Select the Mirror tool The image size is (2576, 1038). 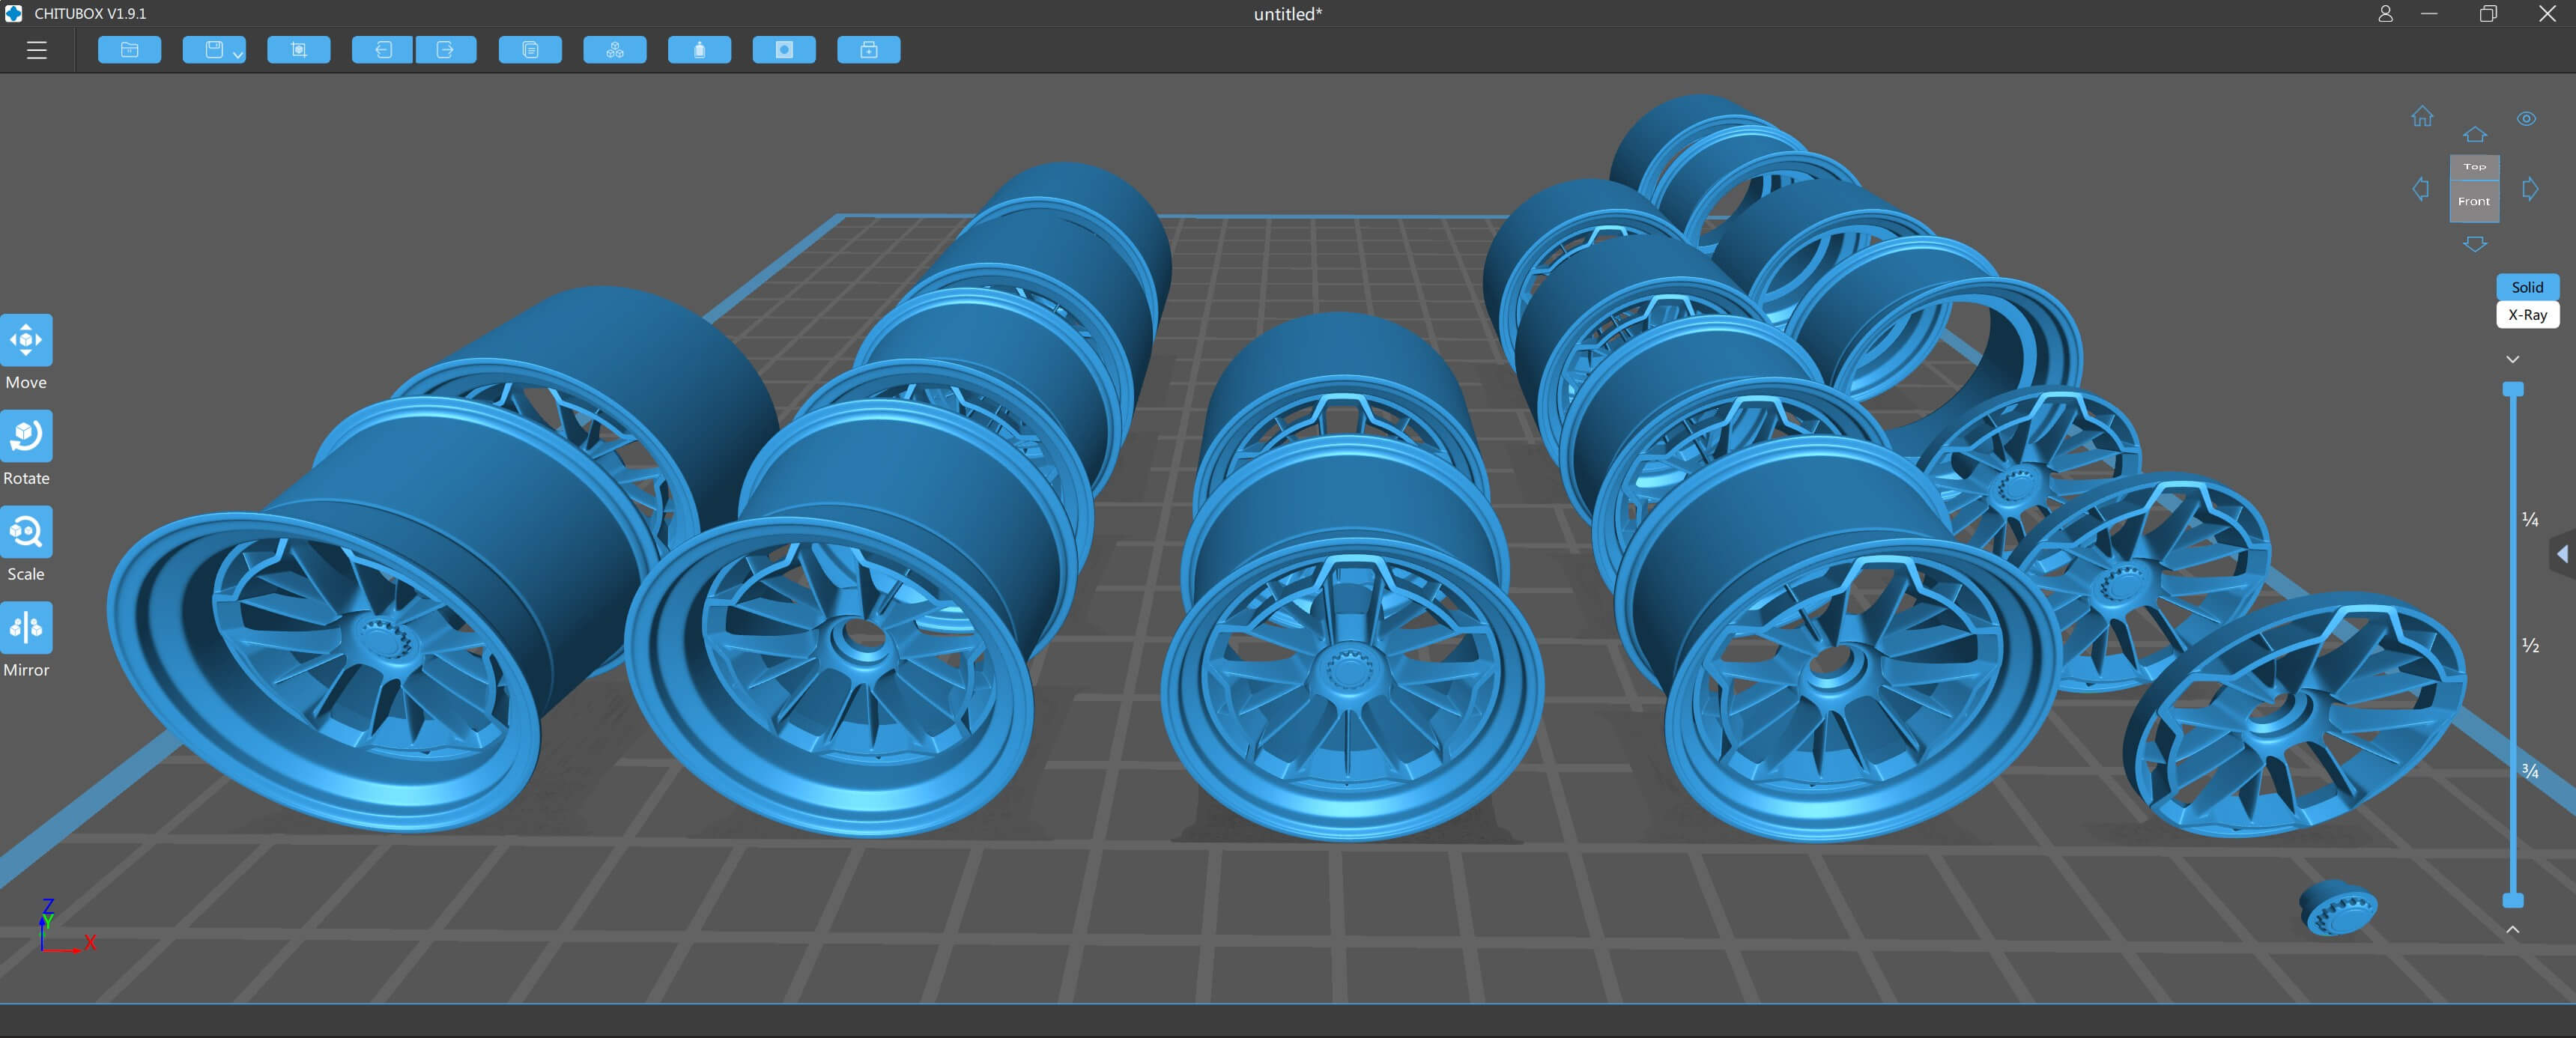click(26, 628)
